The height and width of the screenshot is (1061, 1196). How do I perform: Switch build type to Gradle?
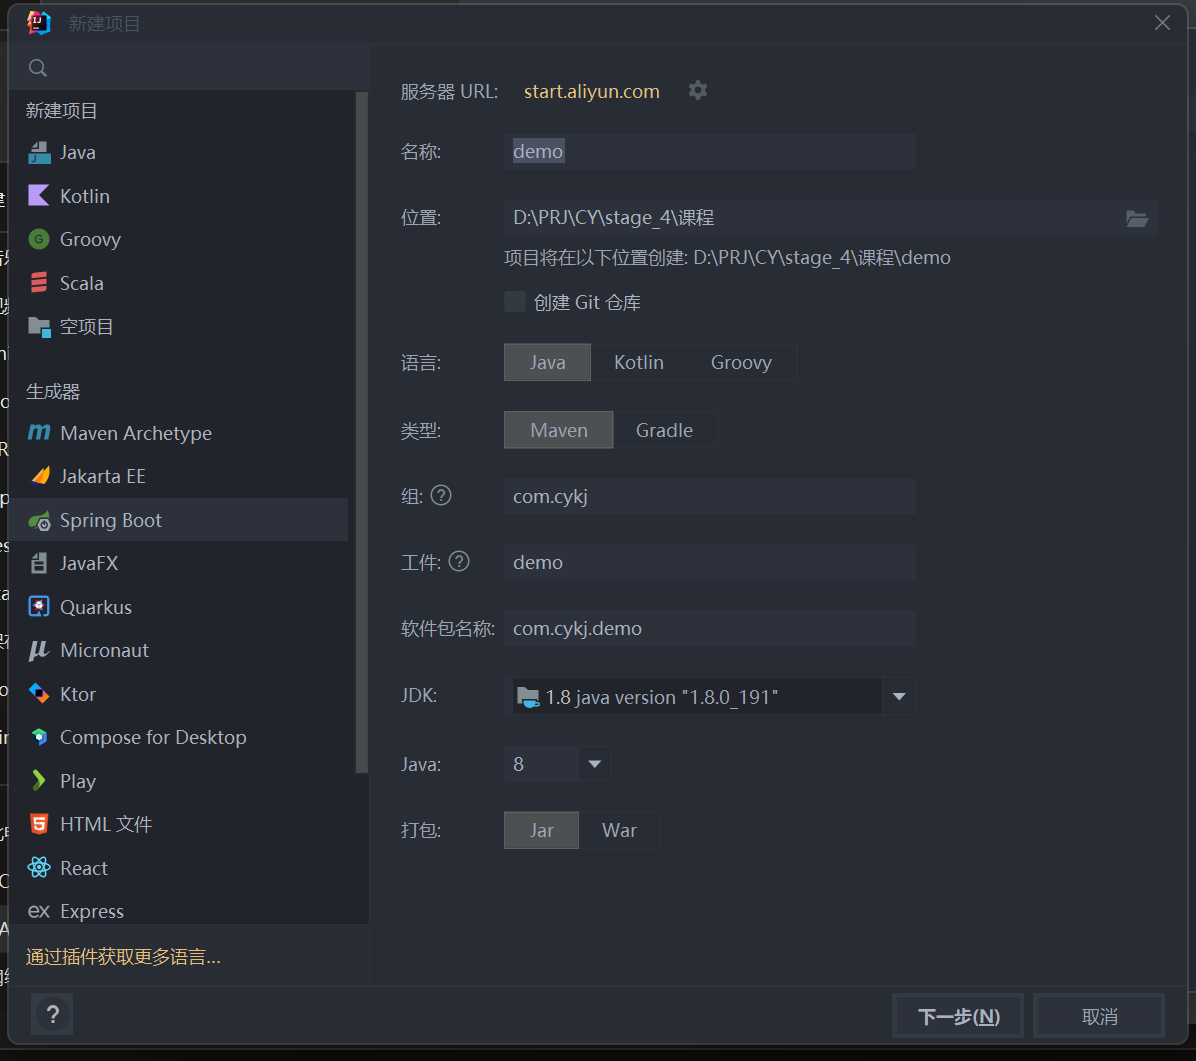coord(664,430)
